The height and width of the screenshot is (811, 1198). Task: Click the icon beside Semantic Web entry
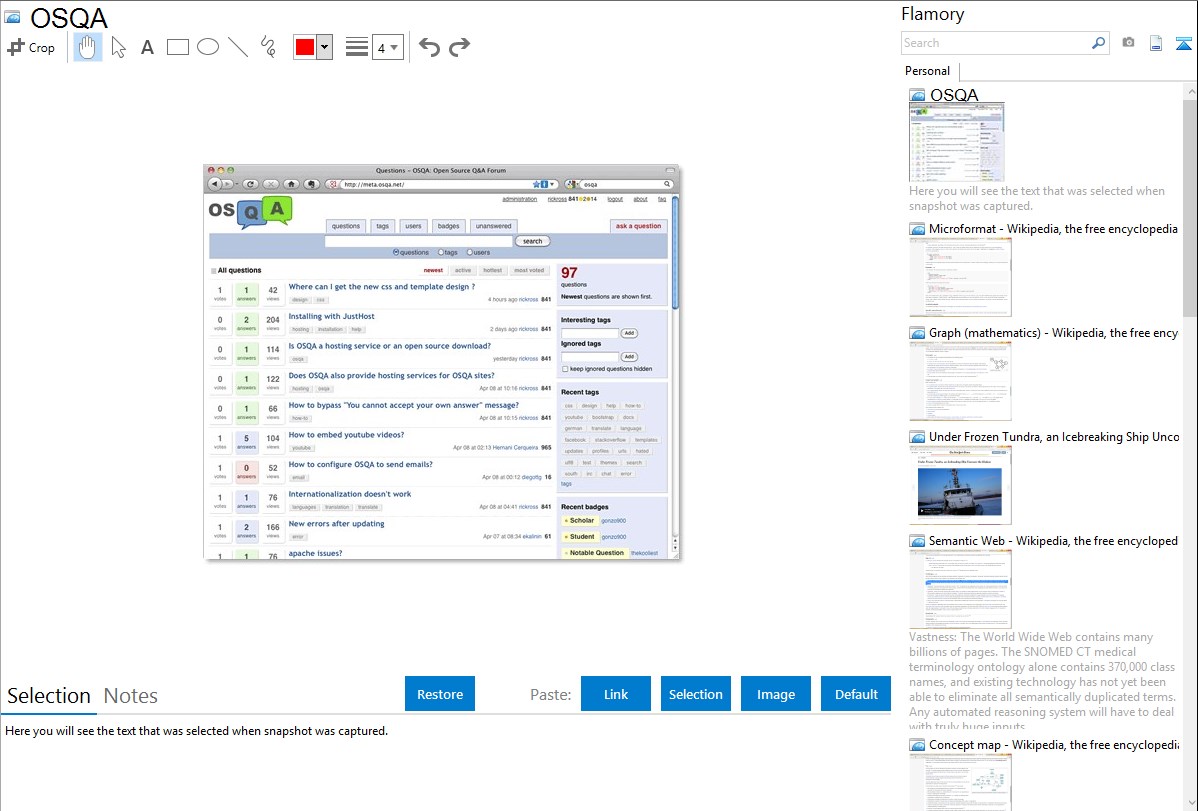click(x=917, y=540)
